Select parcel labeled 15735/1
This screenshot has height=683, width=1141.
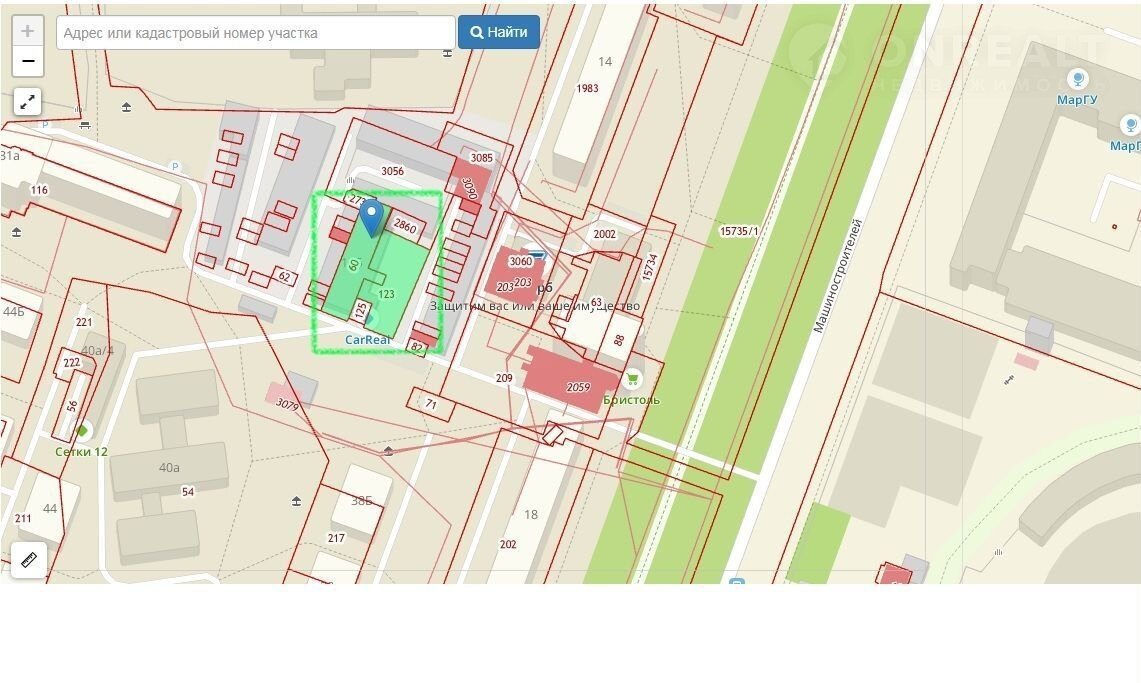point(738,231)
